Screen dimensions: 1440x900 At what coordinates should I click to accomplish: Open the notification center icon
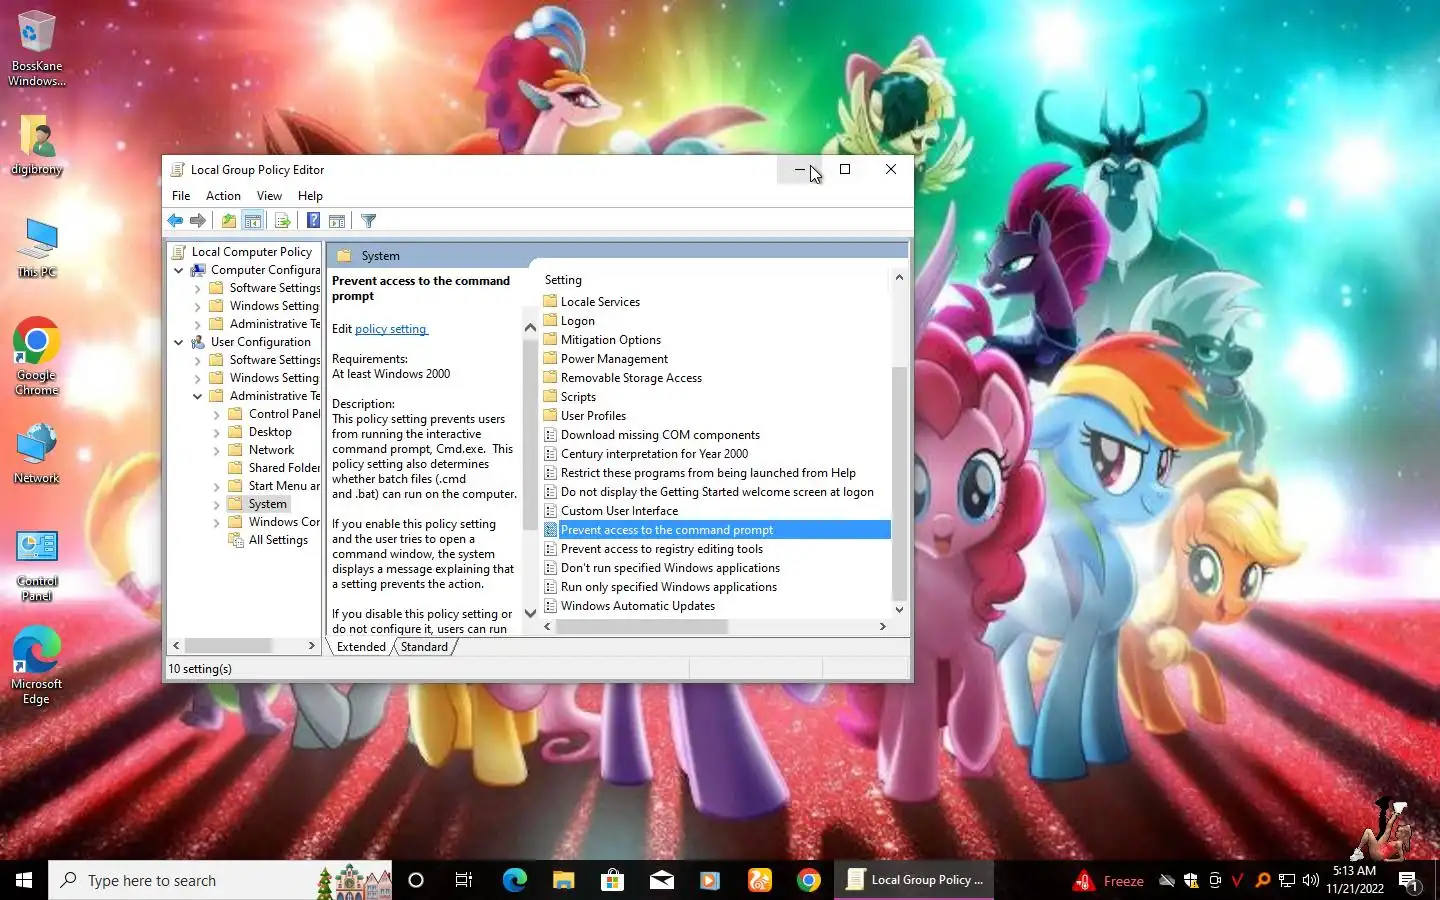click(x=1408, y=881)
